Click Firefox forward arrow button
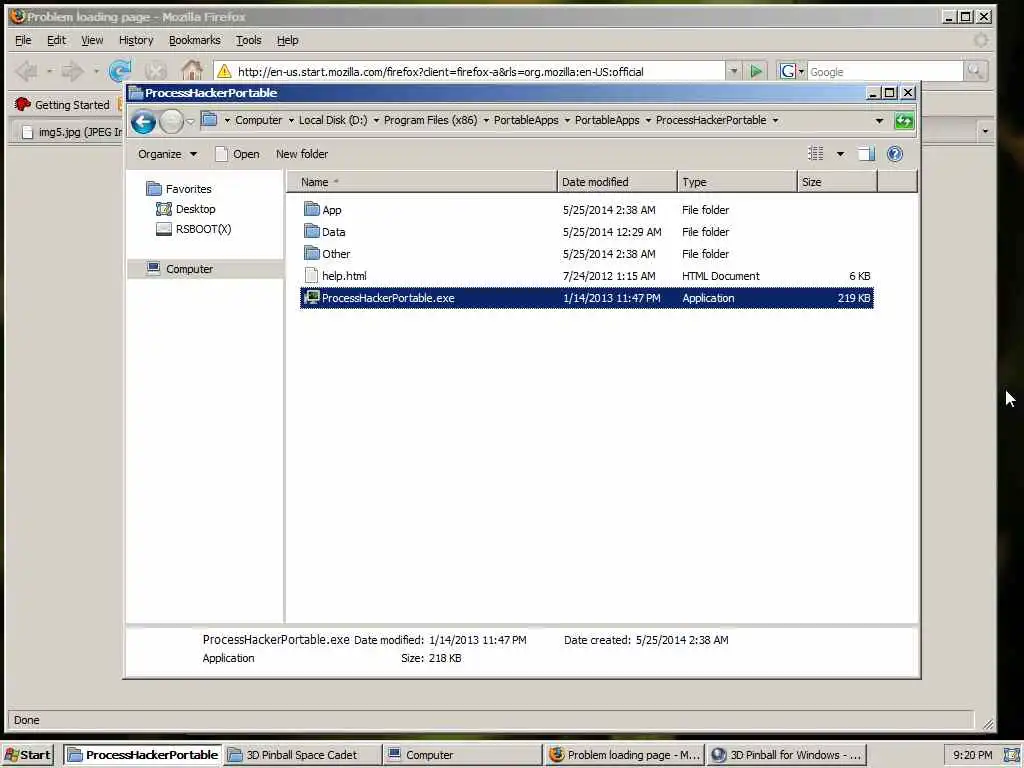Screen dimensions: 1024x768 (x=72, y=71)
